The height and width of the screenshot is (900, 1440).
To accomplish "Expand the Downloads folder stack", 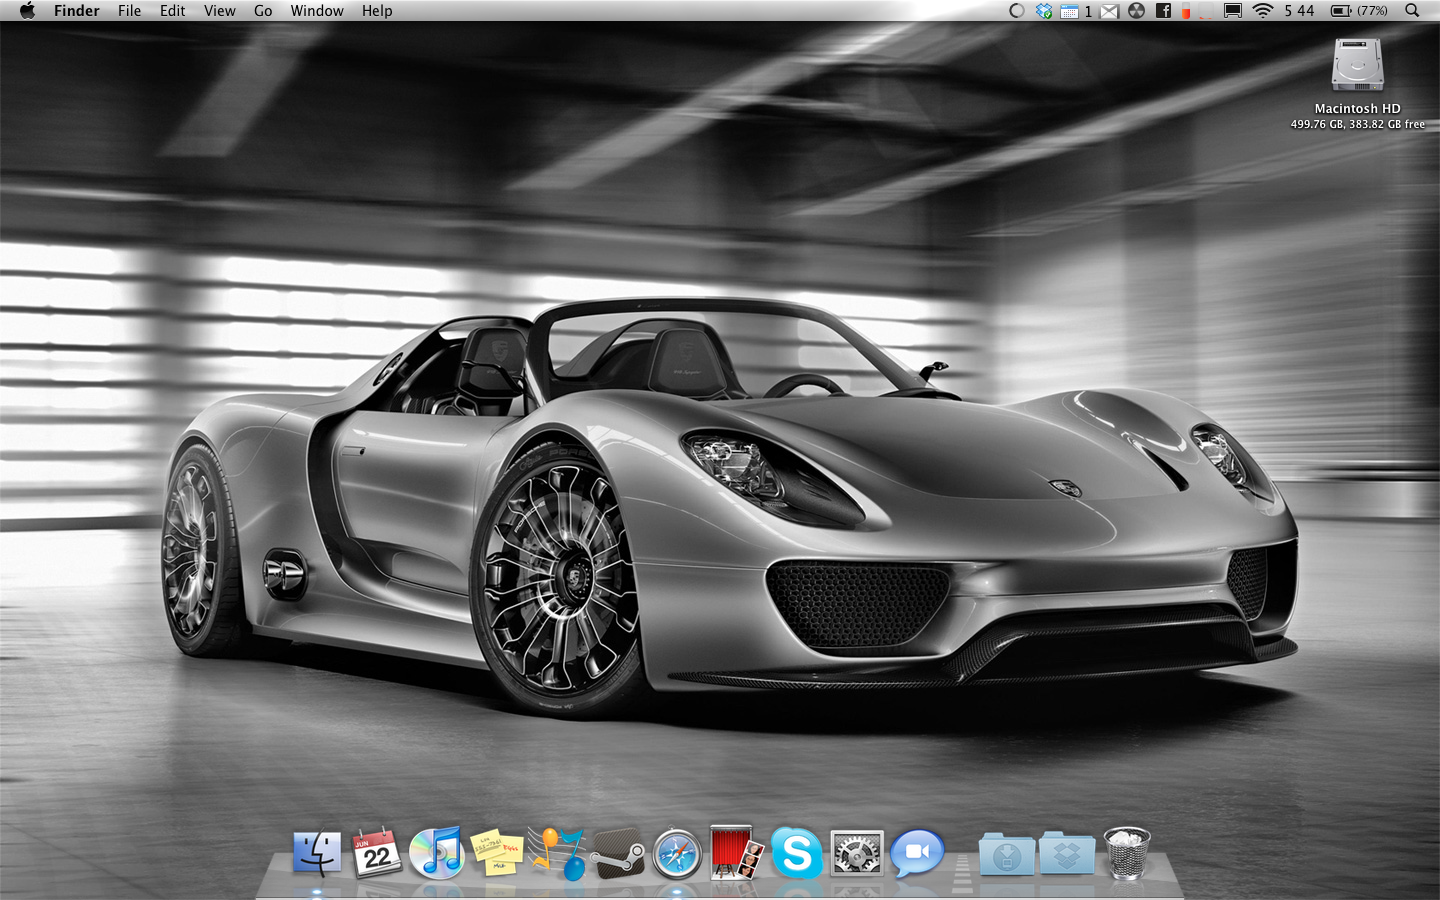I will coord(1007,853).
